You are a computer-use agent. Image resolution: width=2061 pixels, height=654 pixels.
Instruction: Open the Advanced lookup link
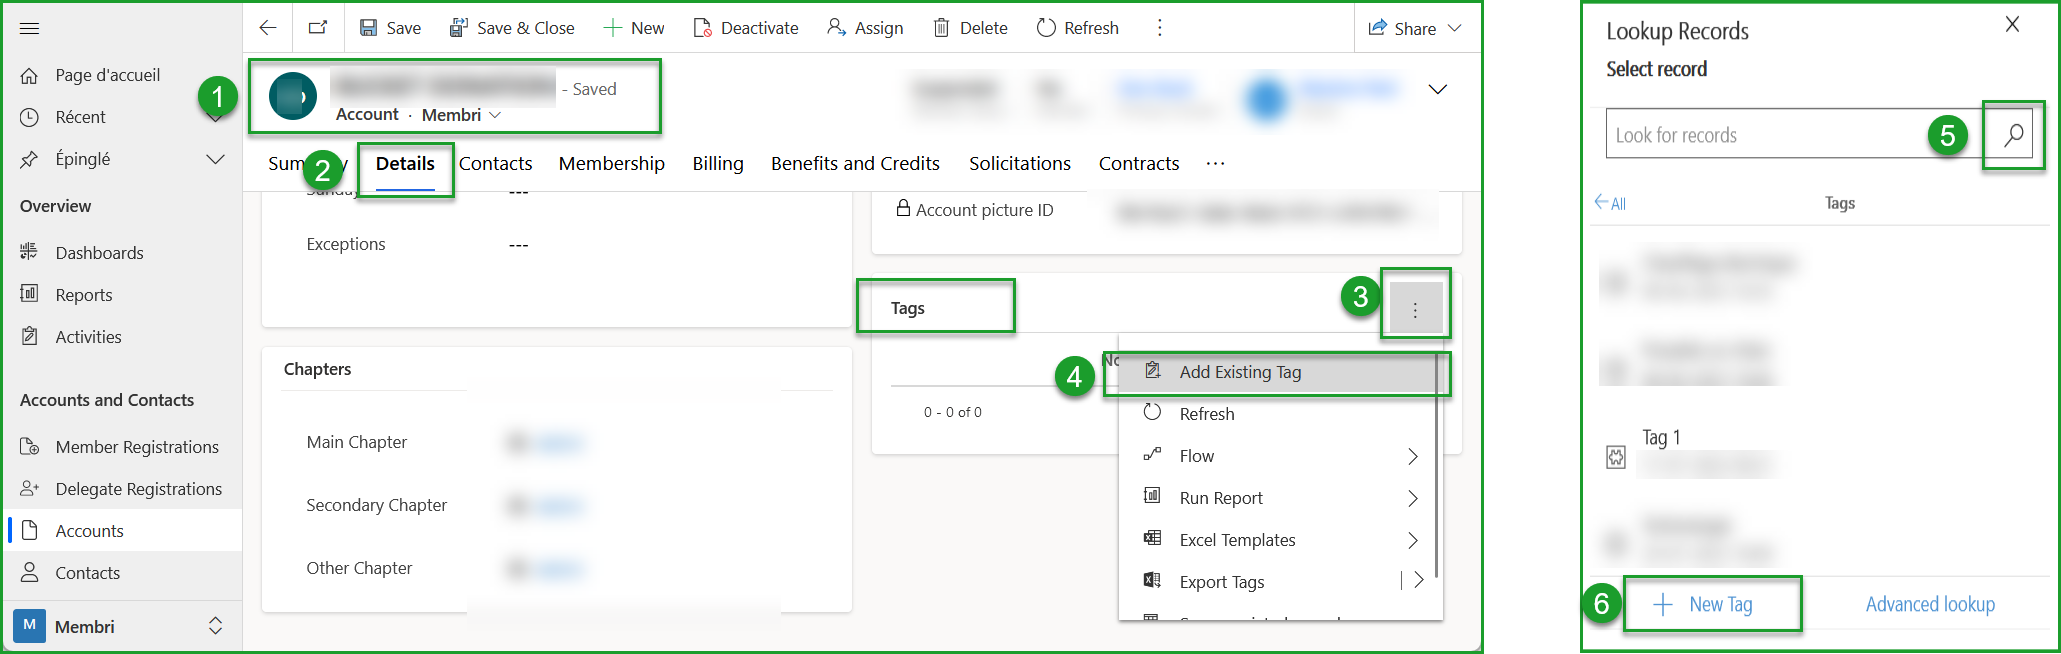coord(1929,604)
